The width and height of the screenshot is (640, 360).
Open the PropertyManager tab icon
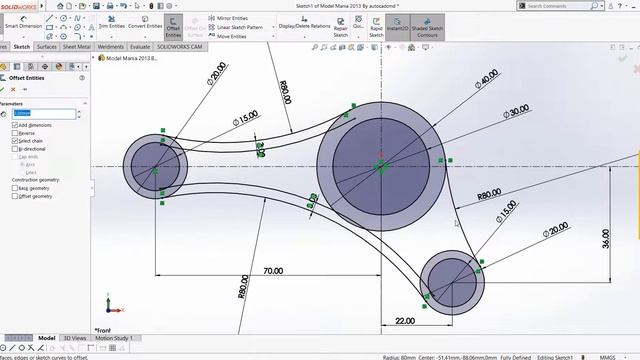17,67
